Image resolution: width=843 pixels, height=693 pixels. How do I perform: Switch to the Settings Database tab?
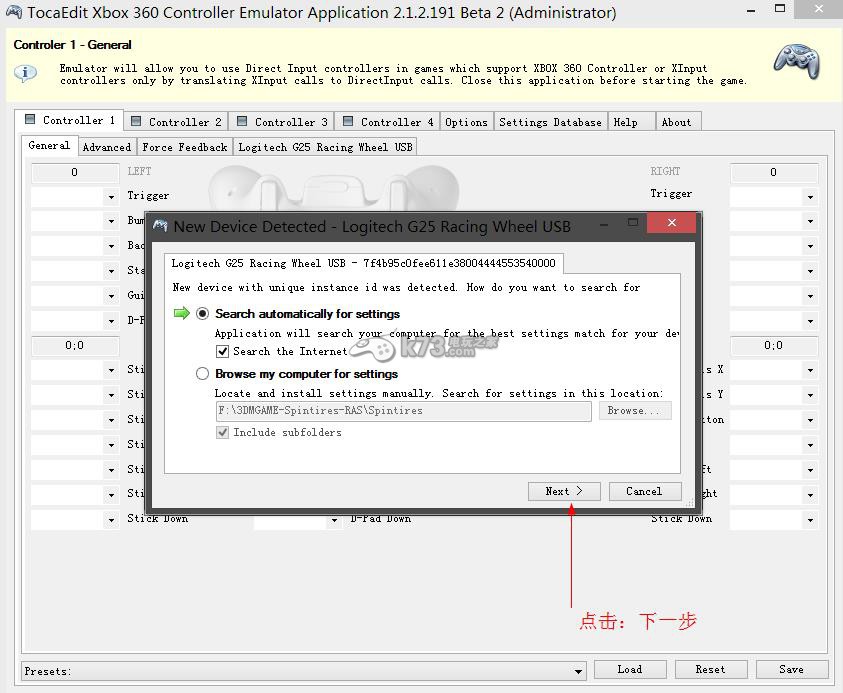[550, 122]
